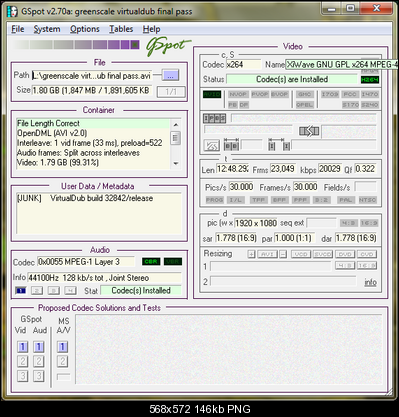Click the 1/1 file counter button
This screenshot has width=399, height=417.
pyautogui.click(x=171, y=91)
